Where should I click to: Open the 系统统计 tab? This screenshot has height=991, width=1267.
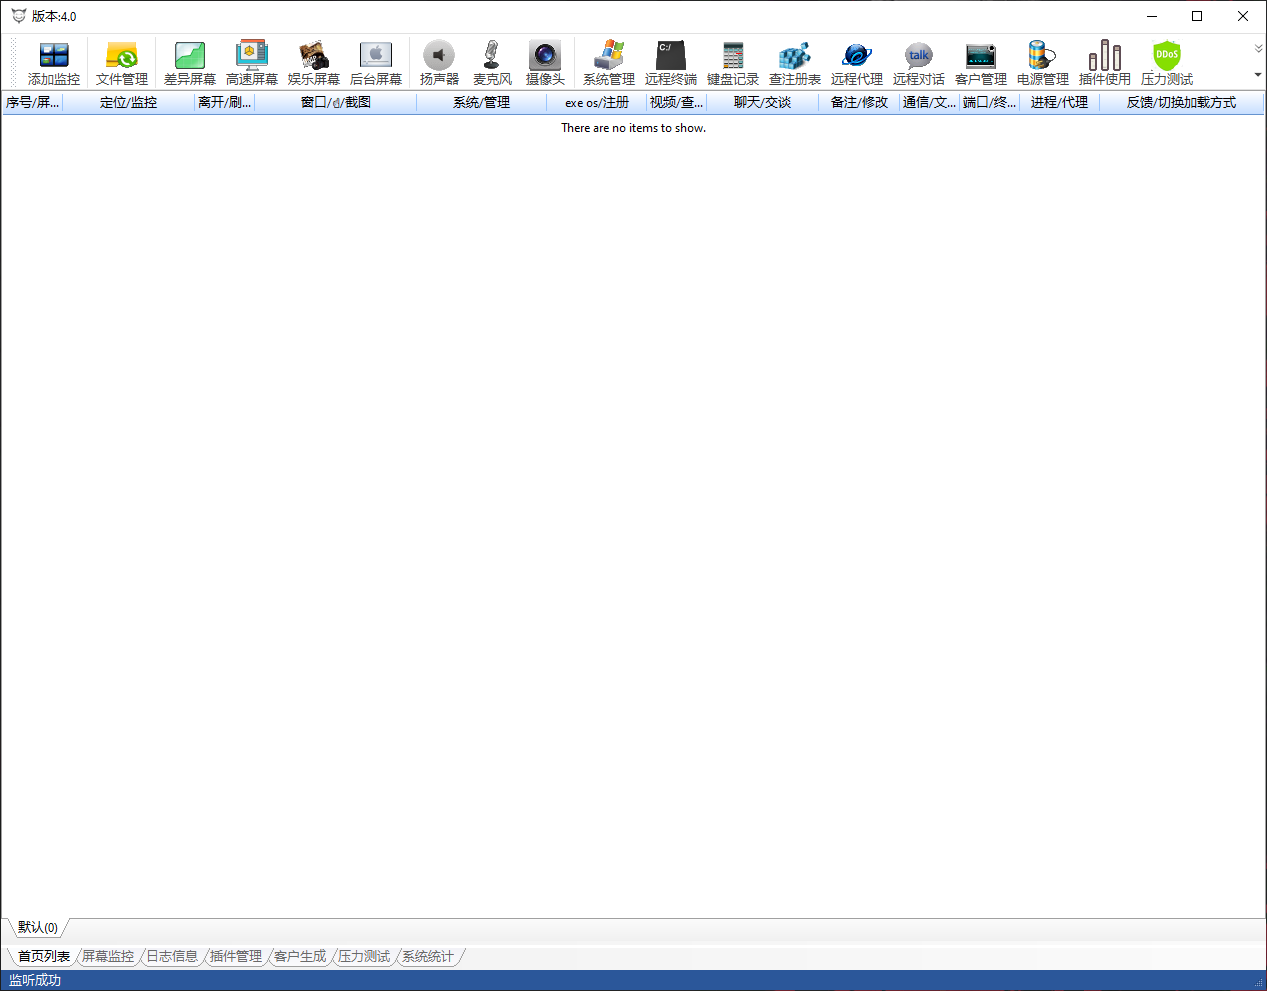428,956
